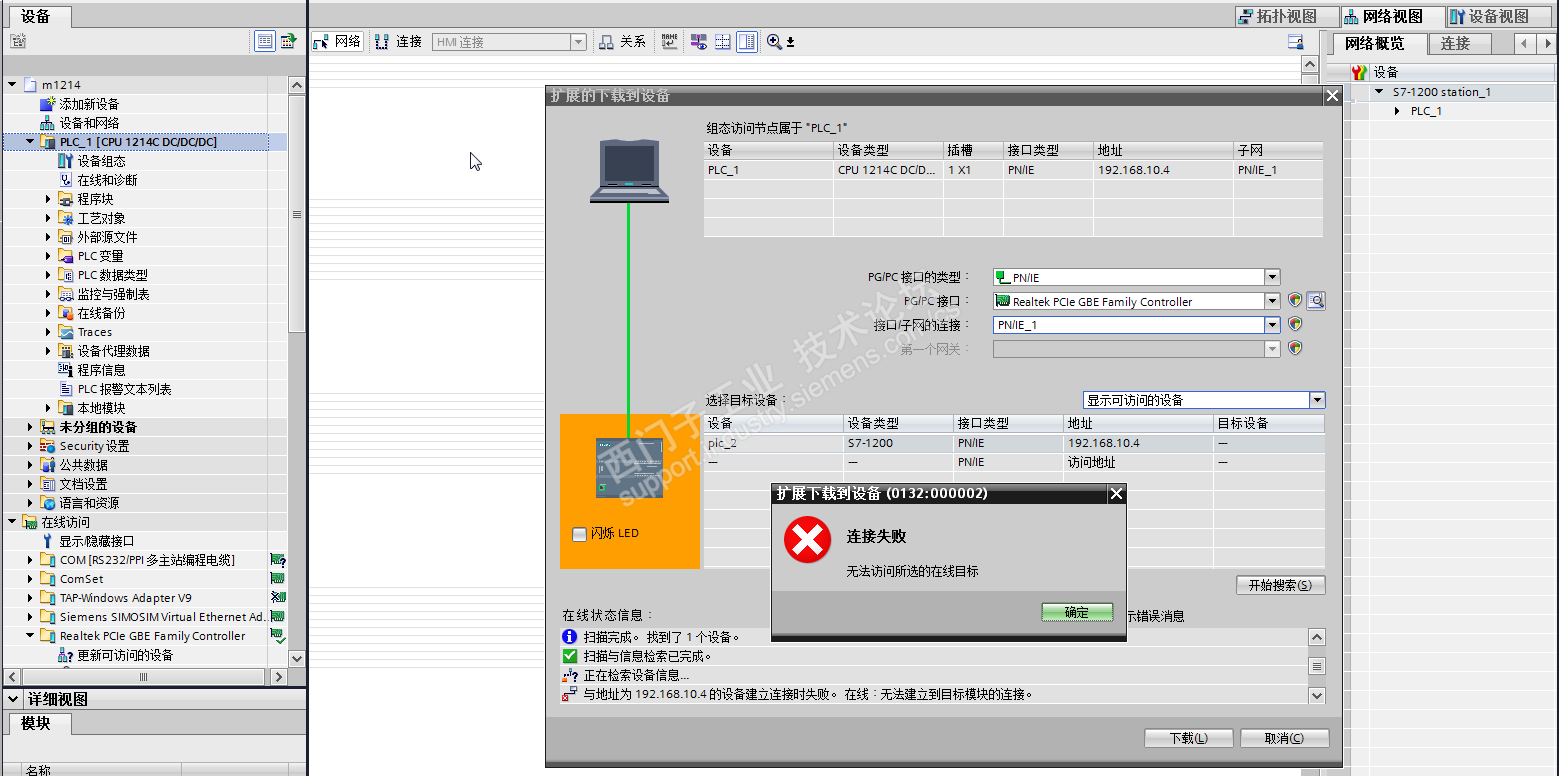Click the status icon beside Realtek PCIe GBE Family Controller
Viewport: 1559px width, 776px height.
[x=278, y=636]
